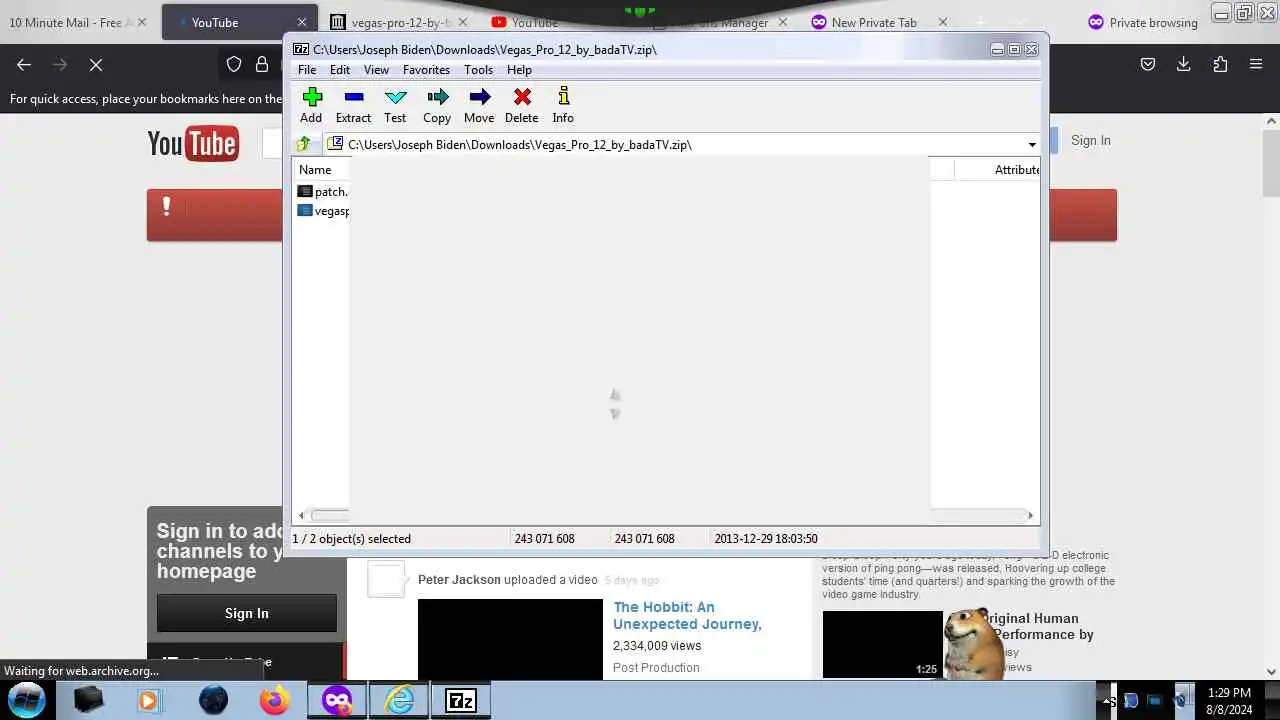Open the File menu in 7-Zip
Screen dimensions: 1280x720
coord(307,70)
